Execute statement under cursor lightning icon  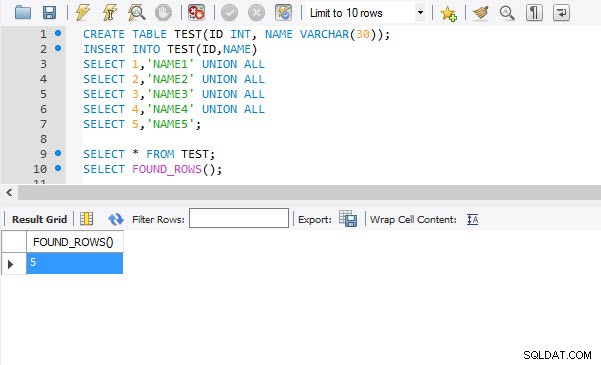coord(110,13)
